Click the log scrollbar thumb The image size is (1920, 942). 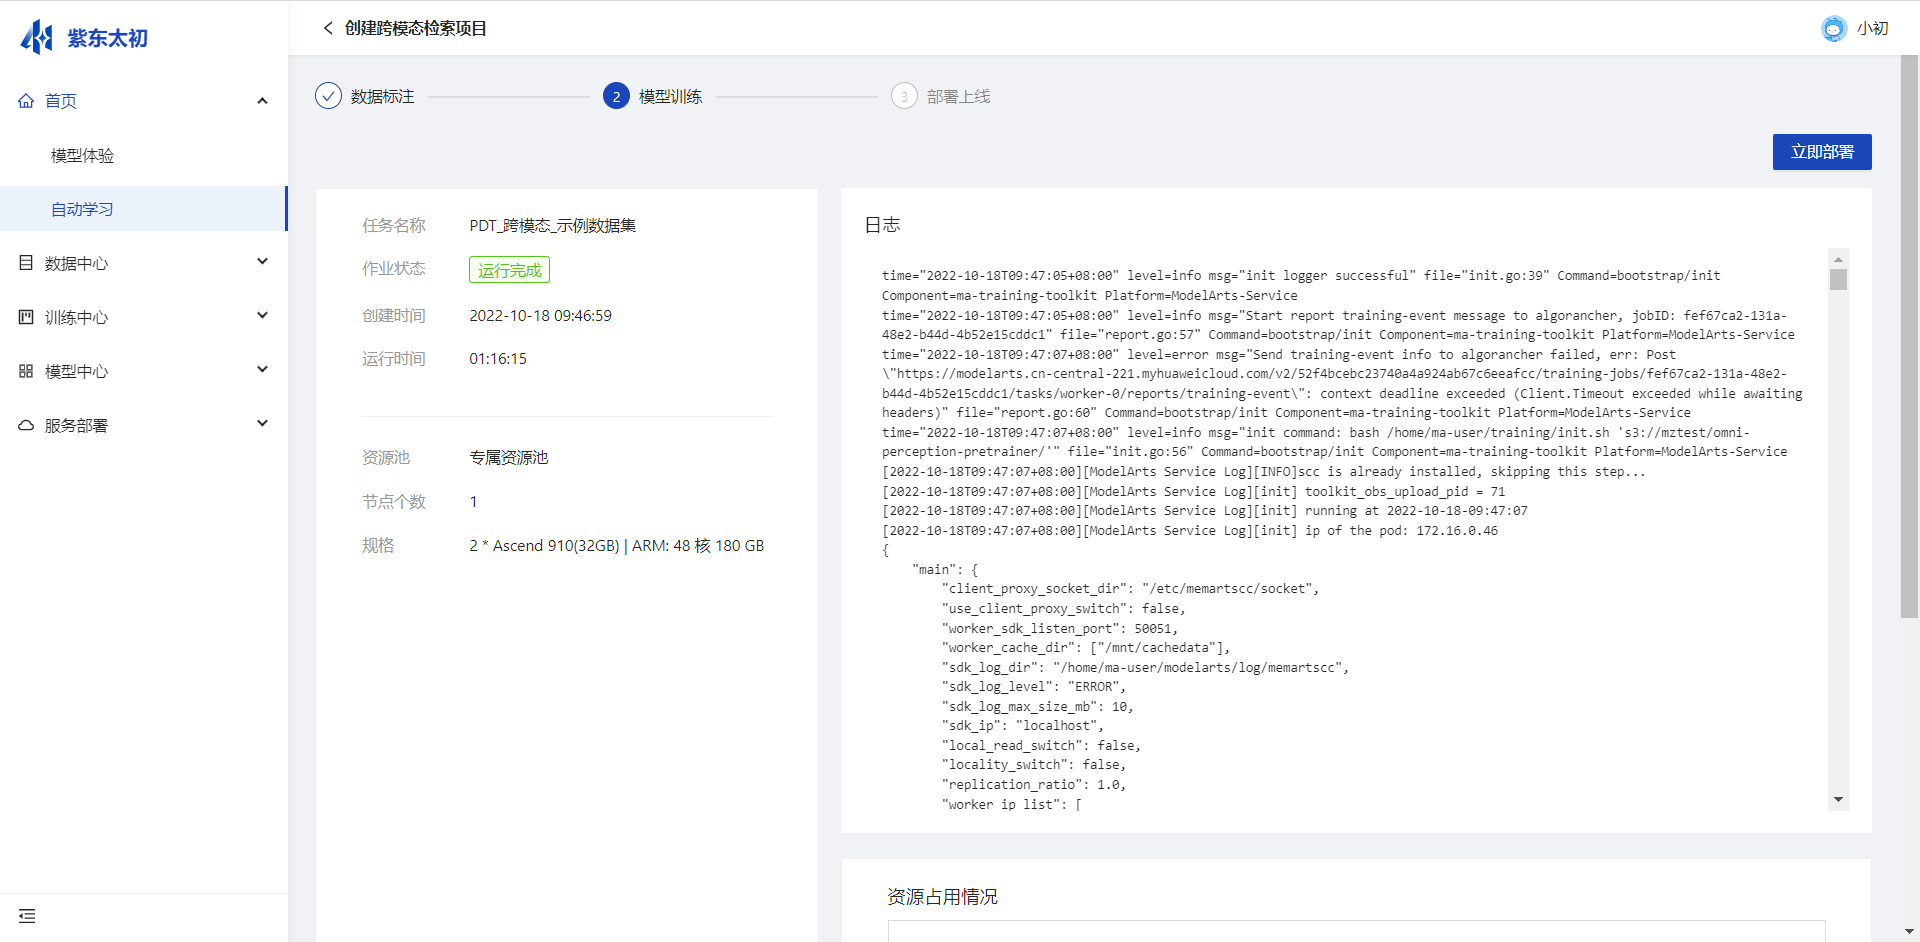click(x=1838, y=279)
